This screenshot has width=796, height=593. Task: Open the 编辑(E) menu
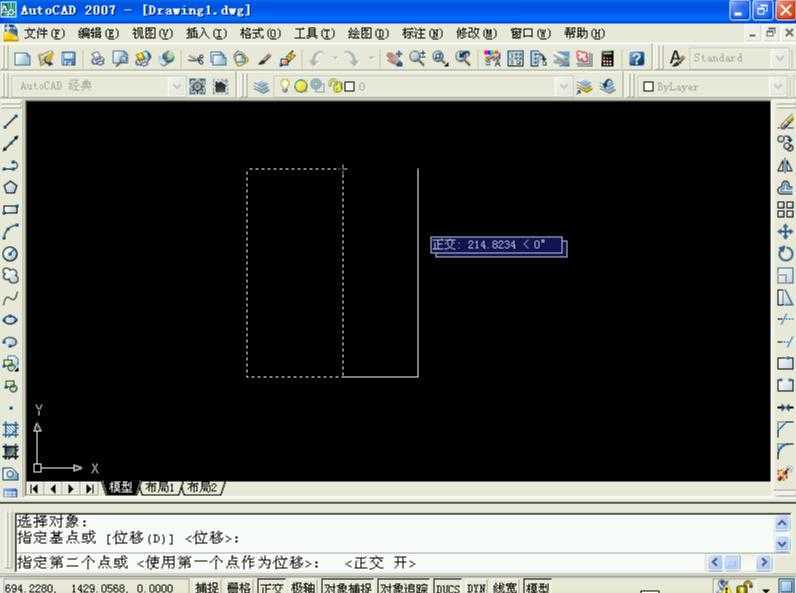click(x=98, y=34)
